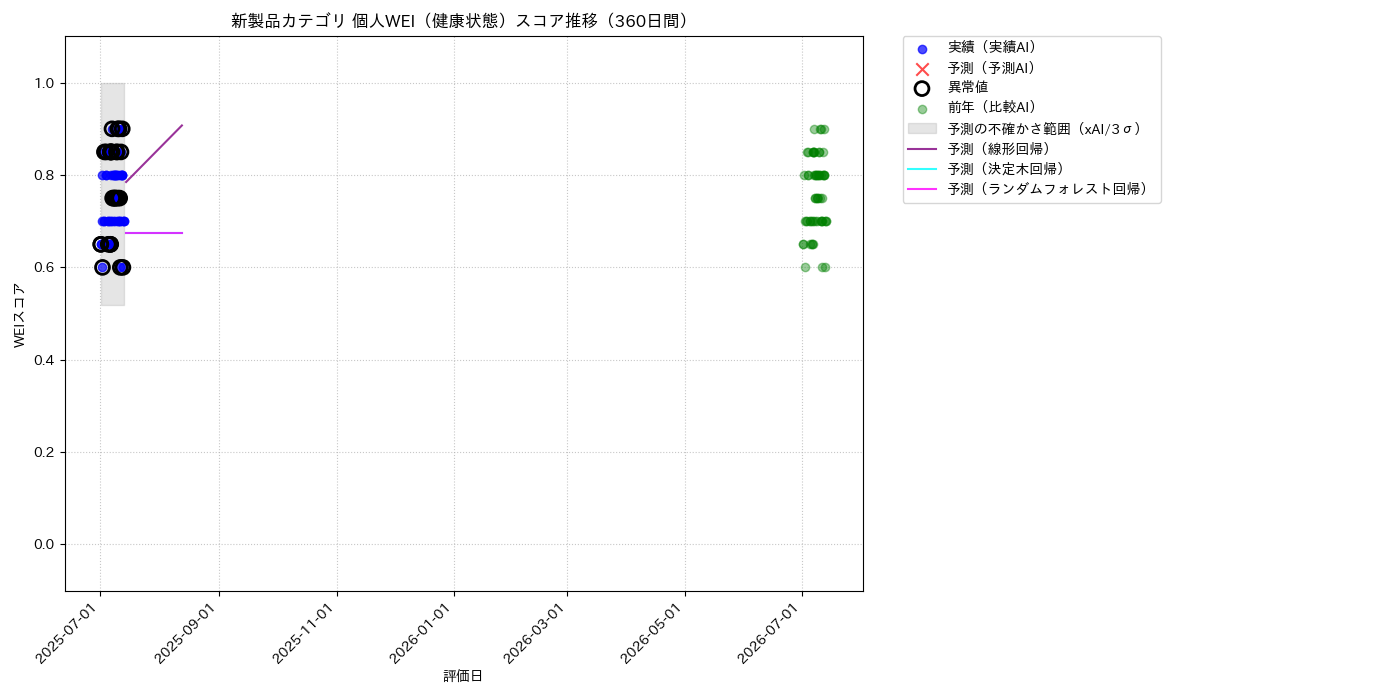Click the y-axis label WEIスコア

pyautogui.click(x=19, y=315)
